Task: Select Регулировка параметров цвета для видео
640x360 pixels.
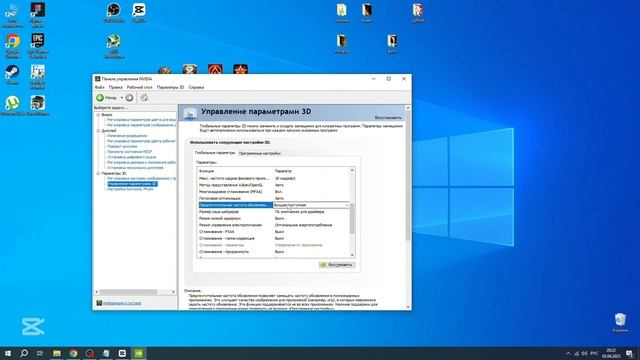Action: pyautogui.click(x=141, y=120)
